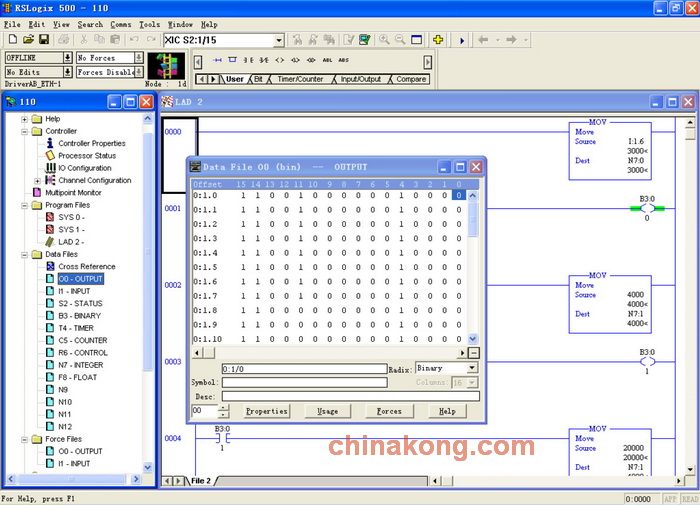700x505 pixels.
Task: Click the Forward navigation arrow
Action: pyautogui.click(x=512, y=40)
